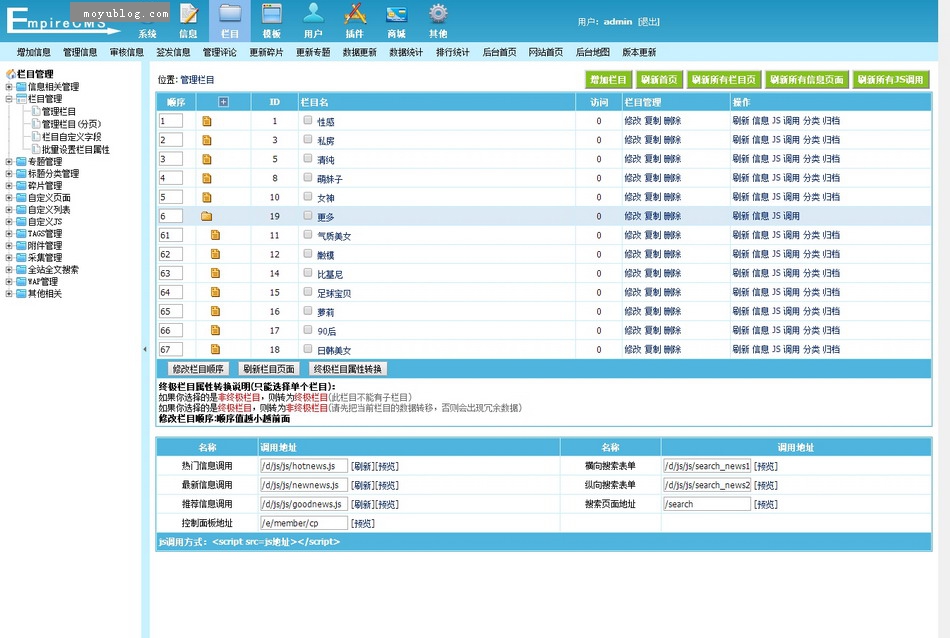Open the 管理评论 menu item
This screenshot has height=638, width=950.
(x=220, y=52)
